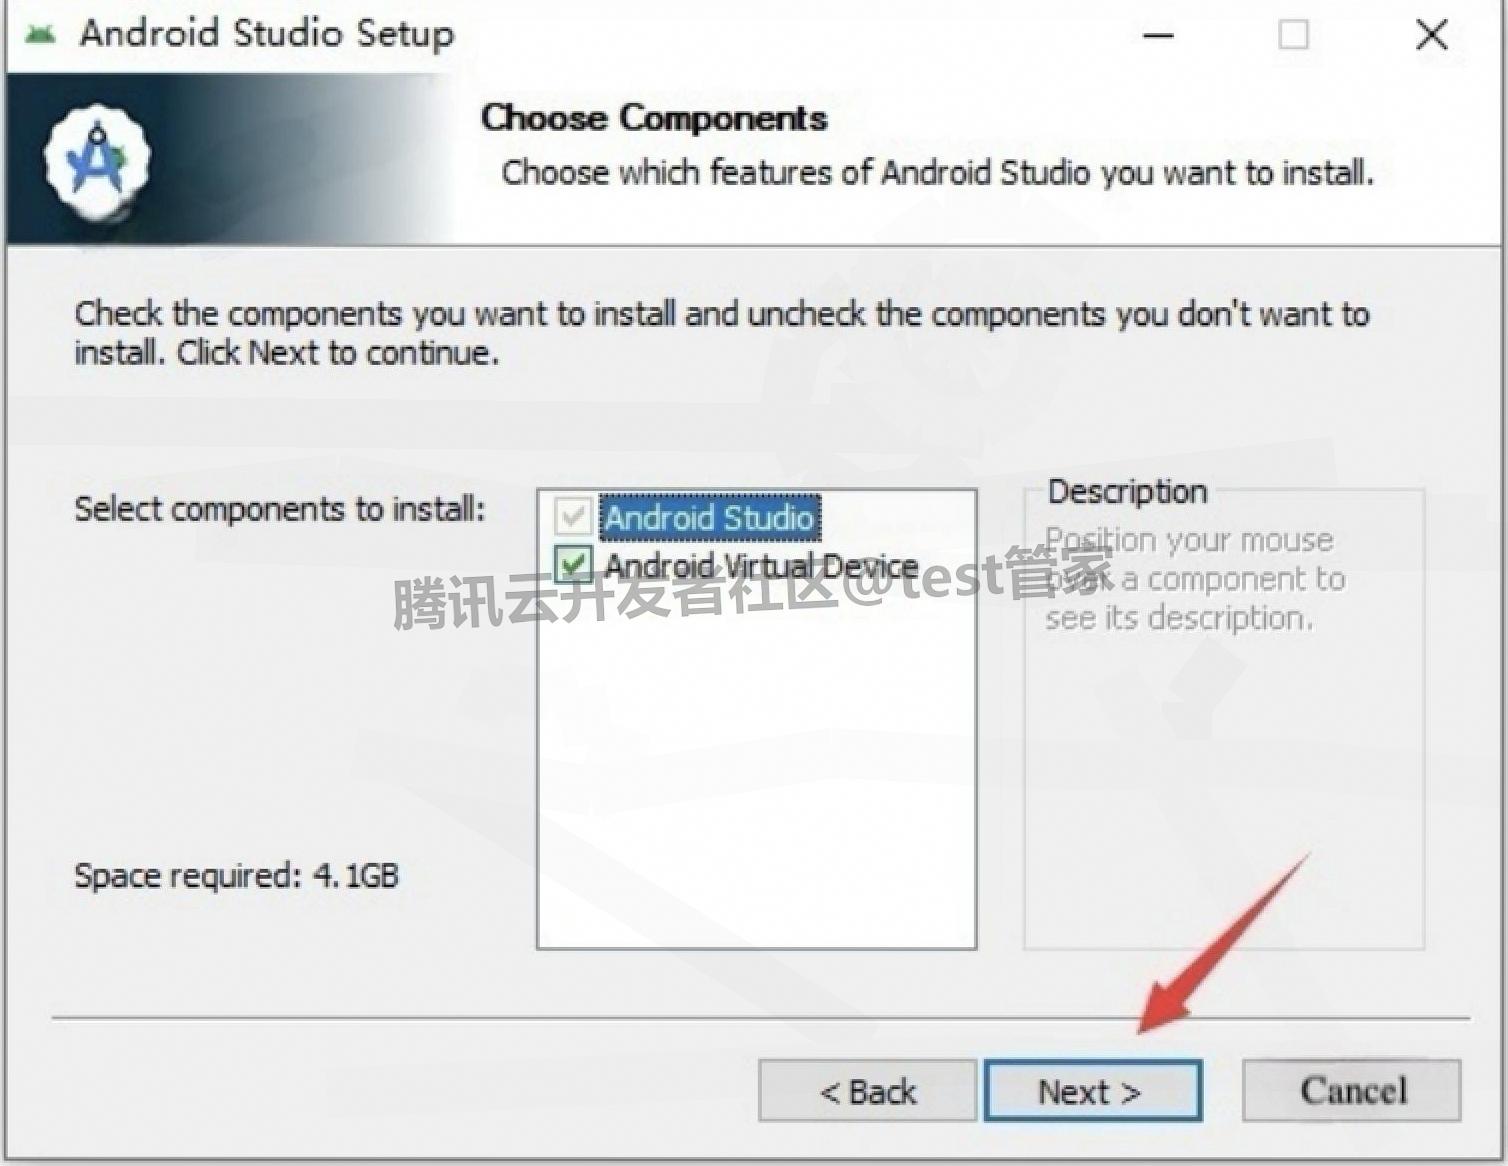Image resolution: width=1508 pixels, height=1166 pixels.
Task: Maximize the setup window
Action: [x=1294, y=35]
